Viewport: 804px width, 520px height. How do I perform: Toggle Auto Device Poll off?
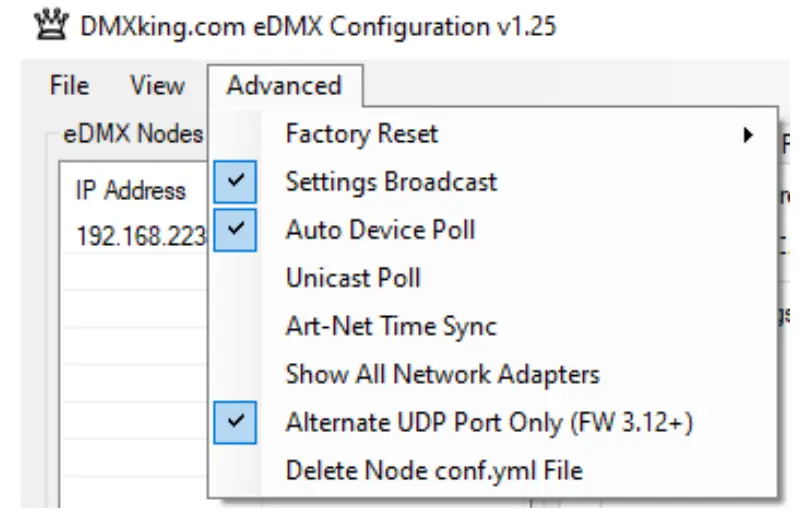tap(380, 230)
